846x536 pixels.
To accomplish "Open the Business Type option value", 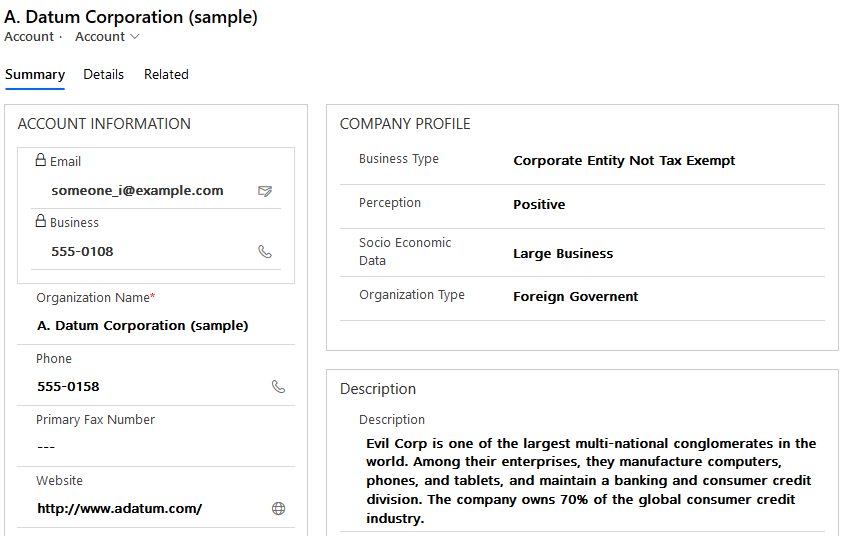I will (x=624, y=161).
